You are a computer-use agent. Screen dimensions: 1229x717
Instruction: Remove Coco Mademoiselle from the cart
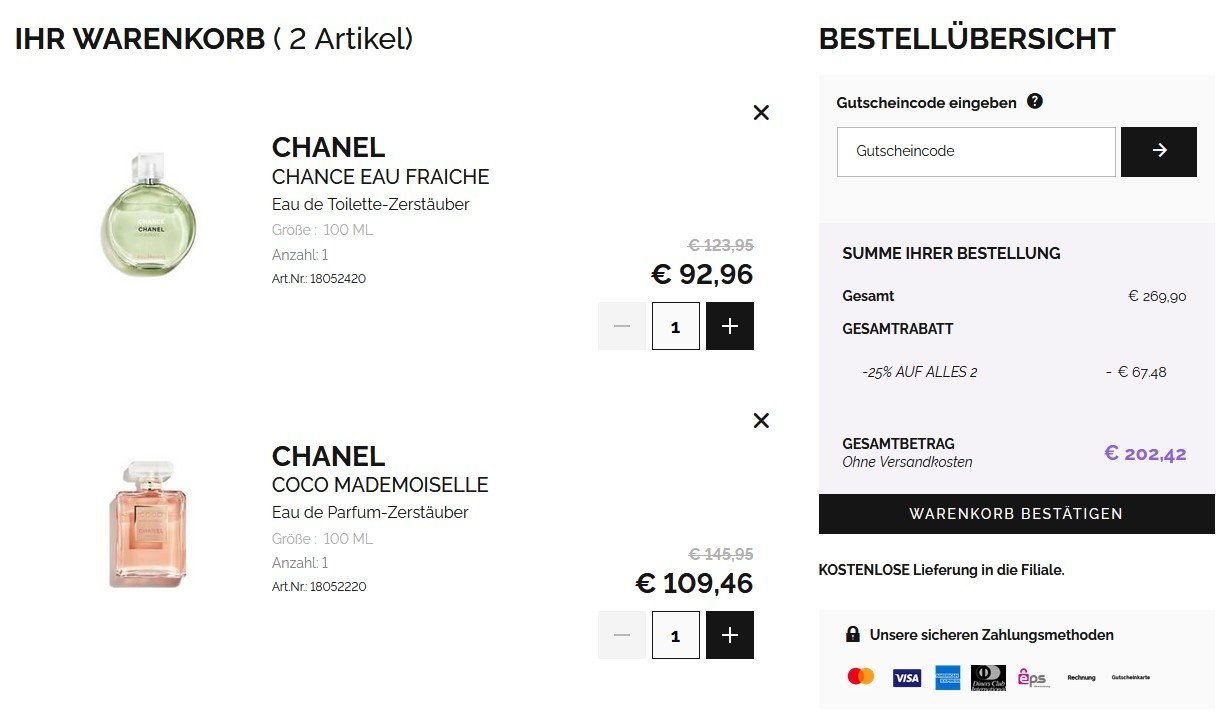tap(761, 421)
